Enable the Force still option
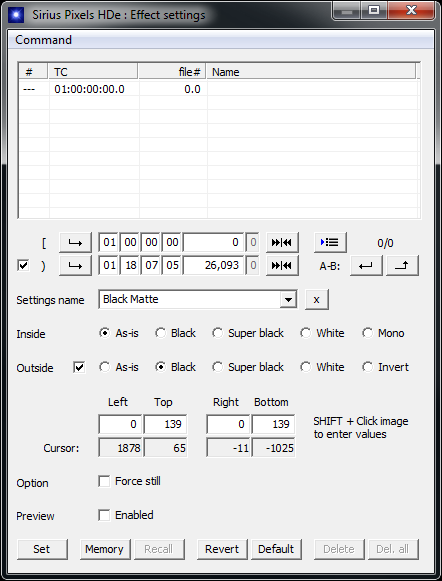442x581 pixels. click(104, 481)
